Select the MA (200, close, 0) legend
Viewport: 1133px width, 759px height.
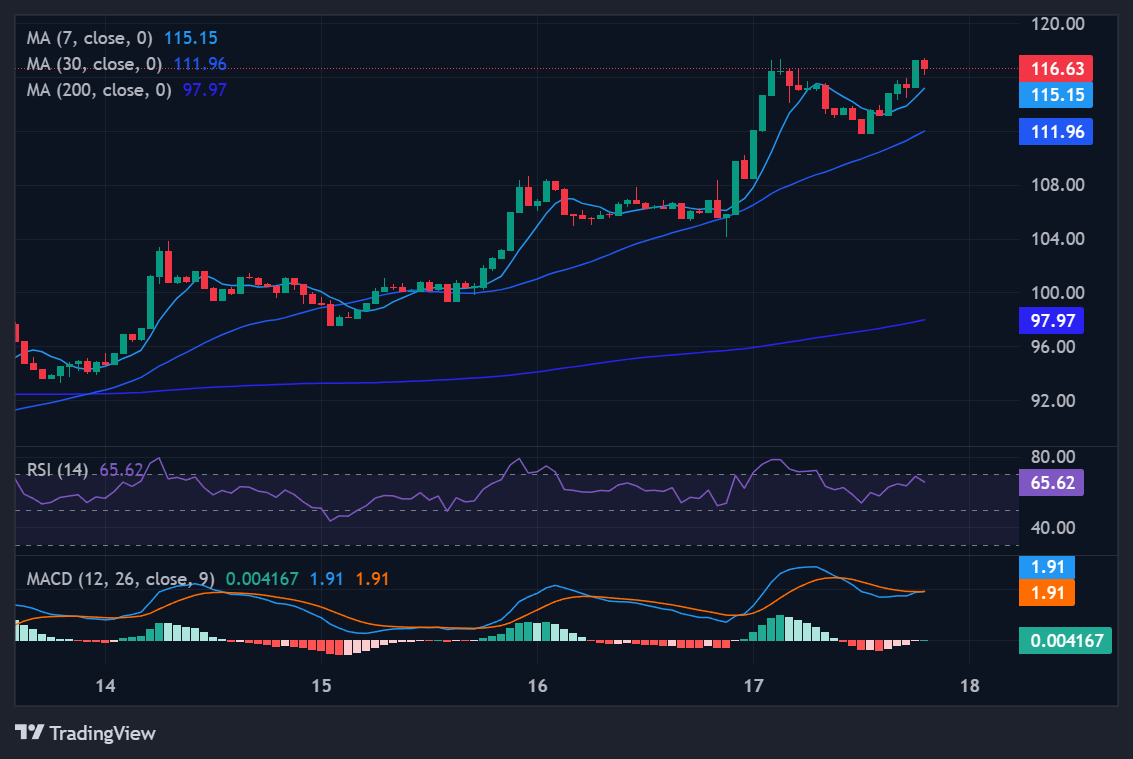pos(100,90)
